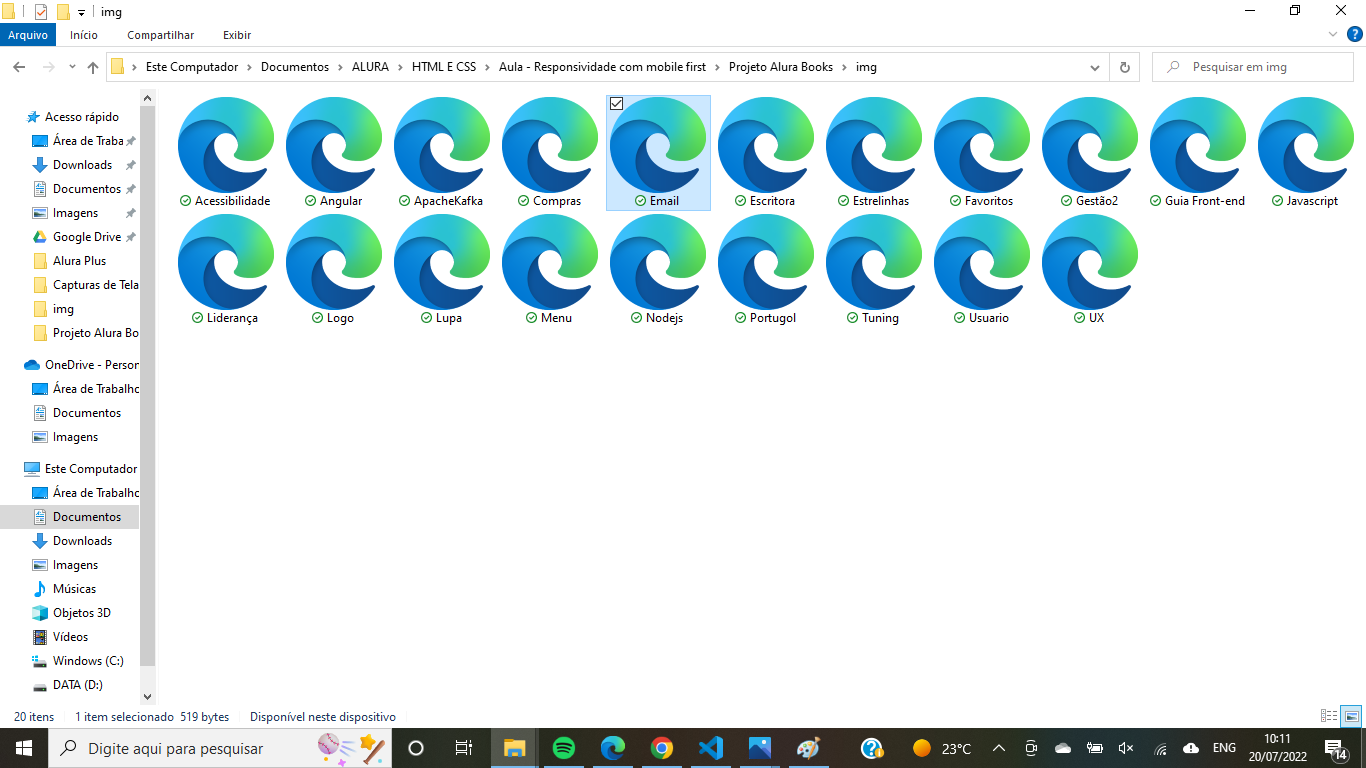
Task: Open Google Chrome from the taskbar
Action: pos(662,748)
